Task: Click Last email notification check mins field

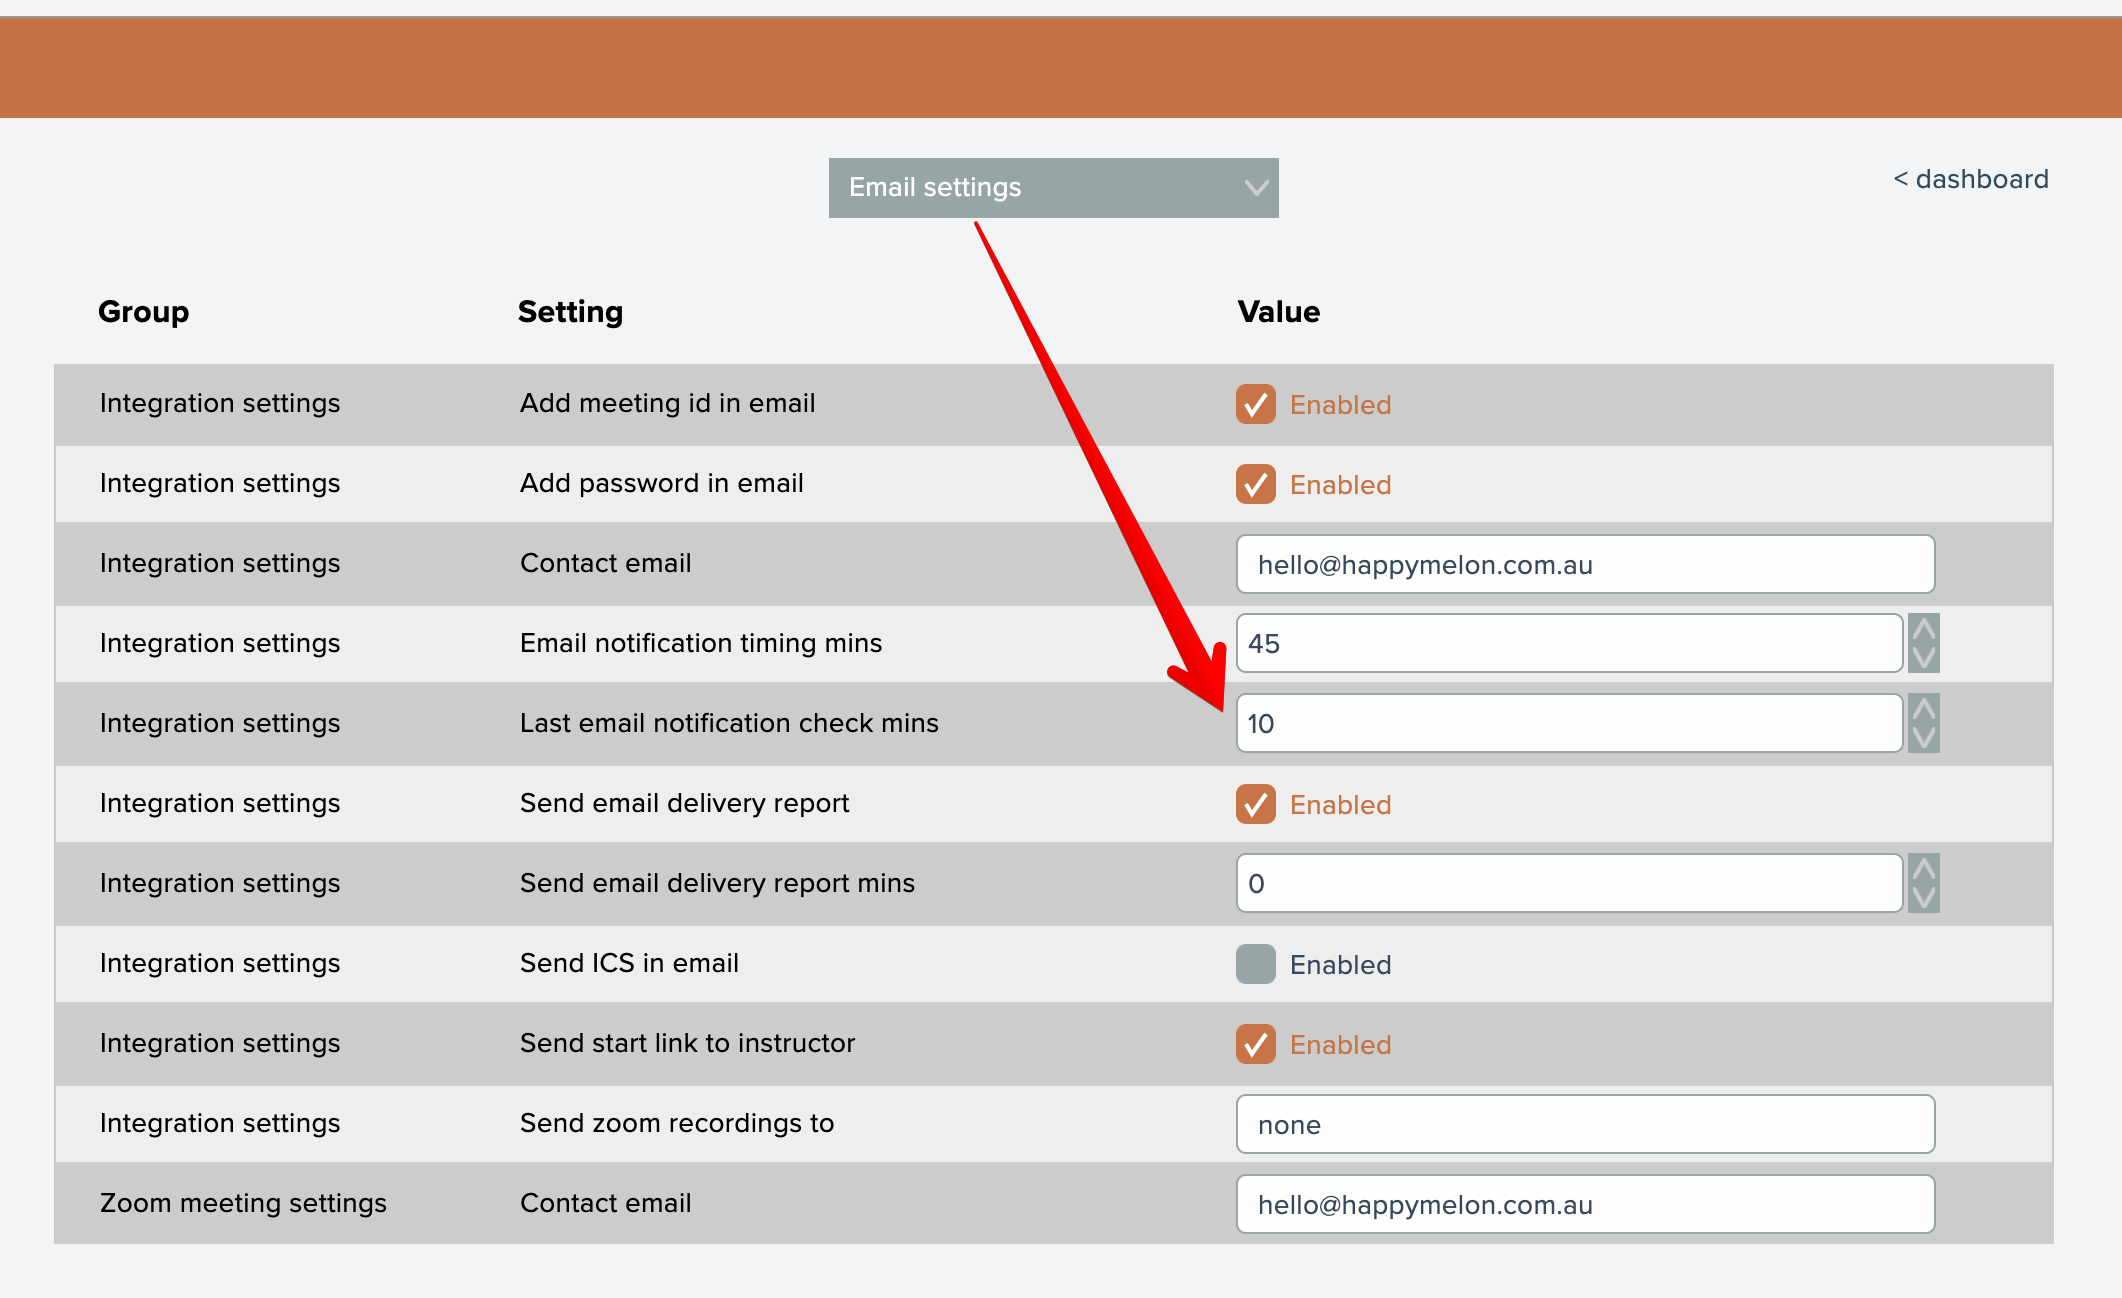Action: (1569, 723)
